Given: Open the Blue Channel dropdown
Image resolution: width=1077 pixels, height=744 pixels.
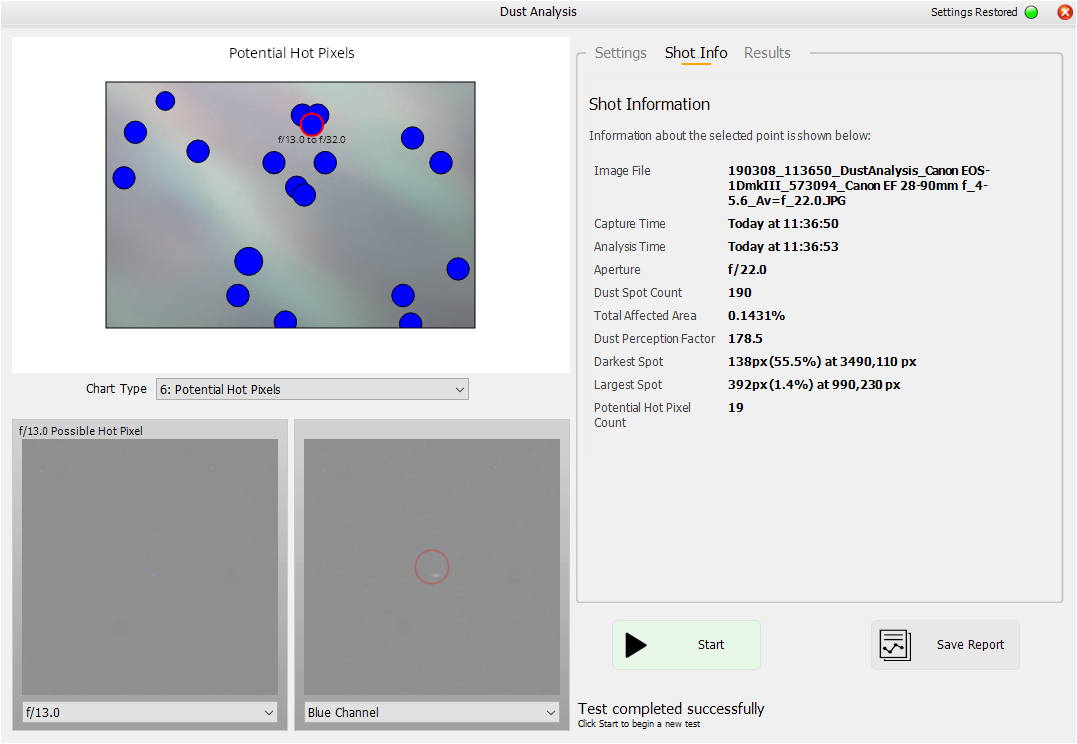Looking at the screenshot, I should 431,712.
